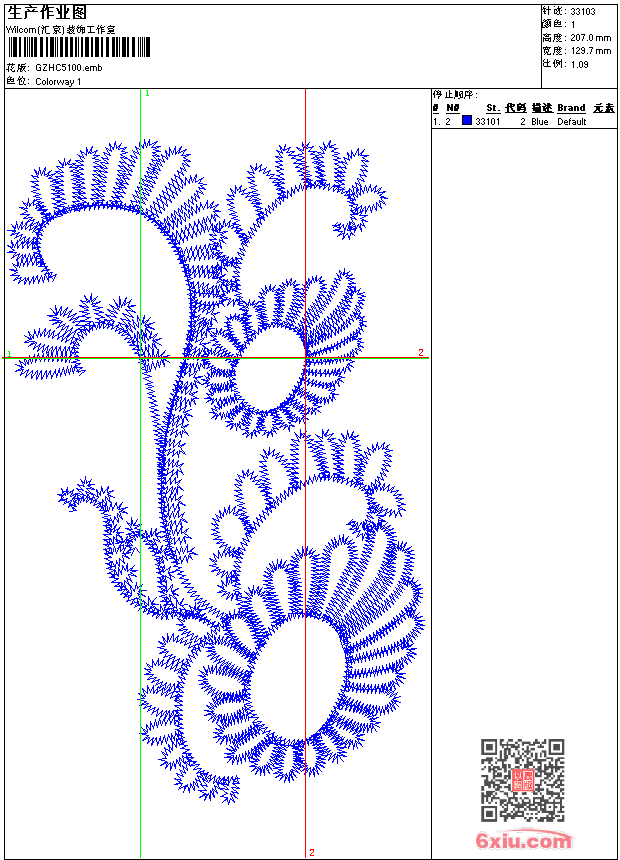
Task: Select the height value '207.0 mm'
Action: point(590,38)
